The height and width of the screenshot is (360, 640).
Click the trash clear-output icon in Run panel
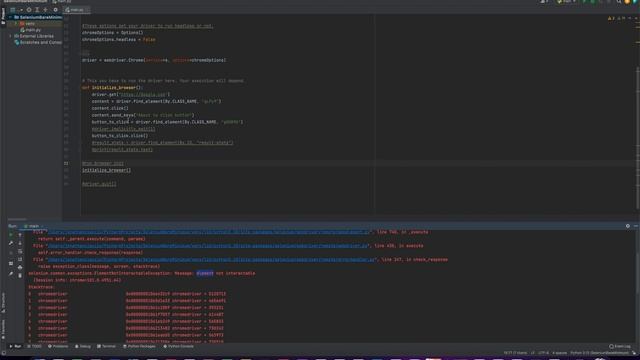click(20, 276)
